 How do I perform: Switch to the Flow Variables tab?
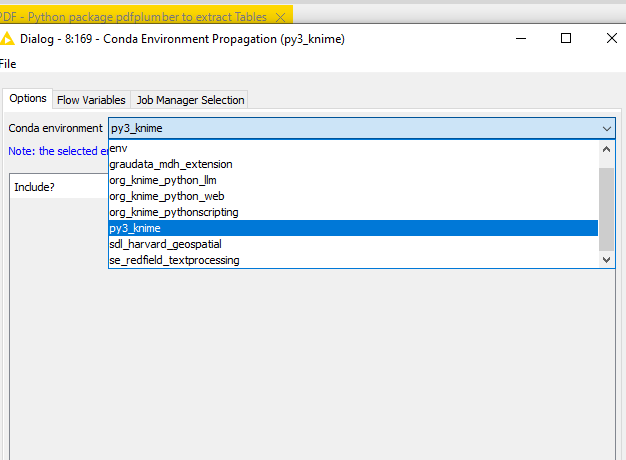click(91, 100)
